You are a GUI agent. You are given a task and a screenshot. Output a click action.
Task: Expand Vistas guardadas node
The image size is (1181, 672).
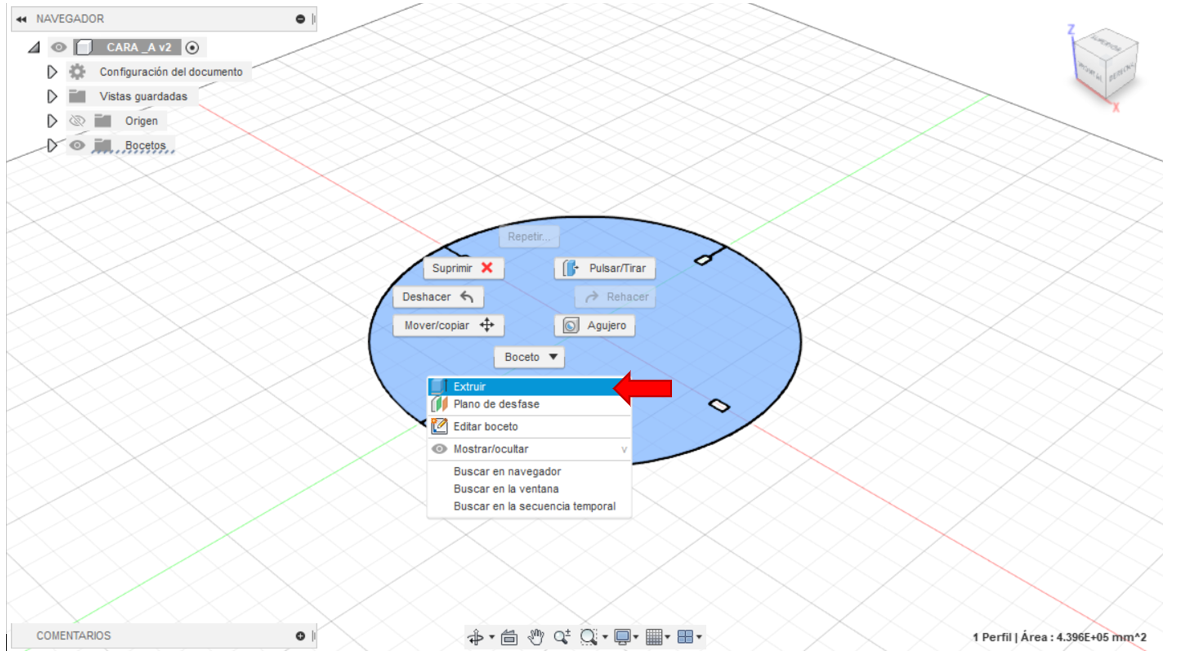coord(52,96)
